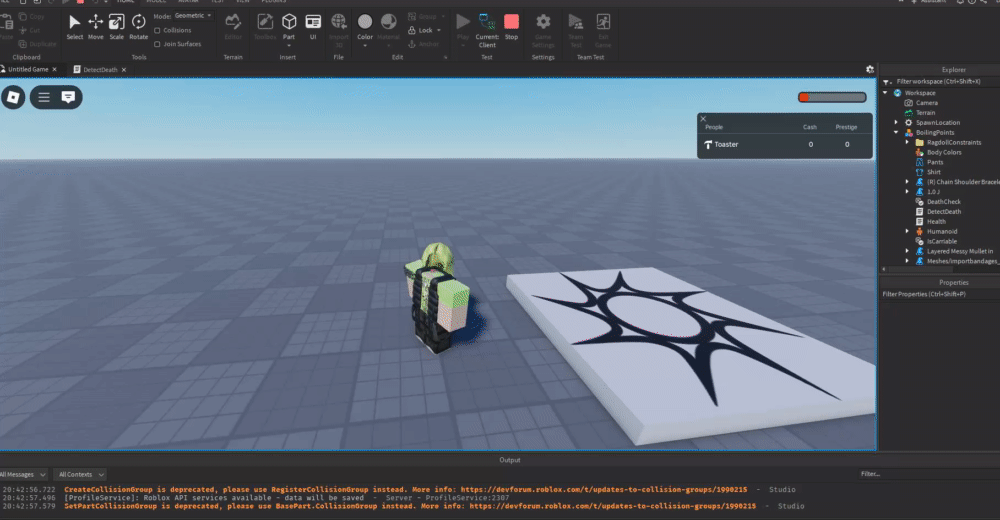This screenshot has width=1000, height=520.
Task: Open the Roblox menu button in viewport
Action: pyautogui.click(x=13, y=97)
